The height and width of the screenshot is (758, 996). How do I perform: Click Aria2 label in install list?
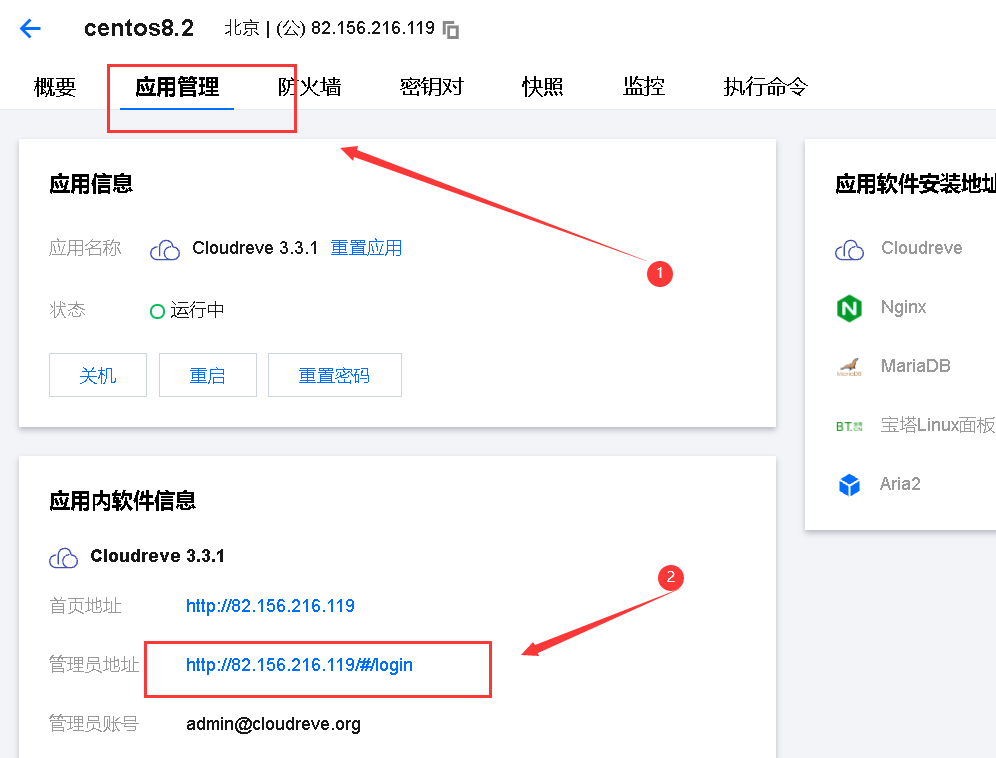tap(900, 484)
